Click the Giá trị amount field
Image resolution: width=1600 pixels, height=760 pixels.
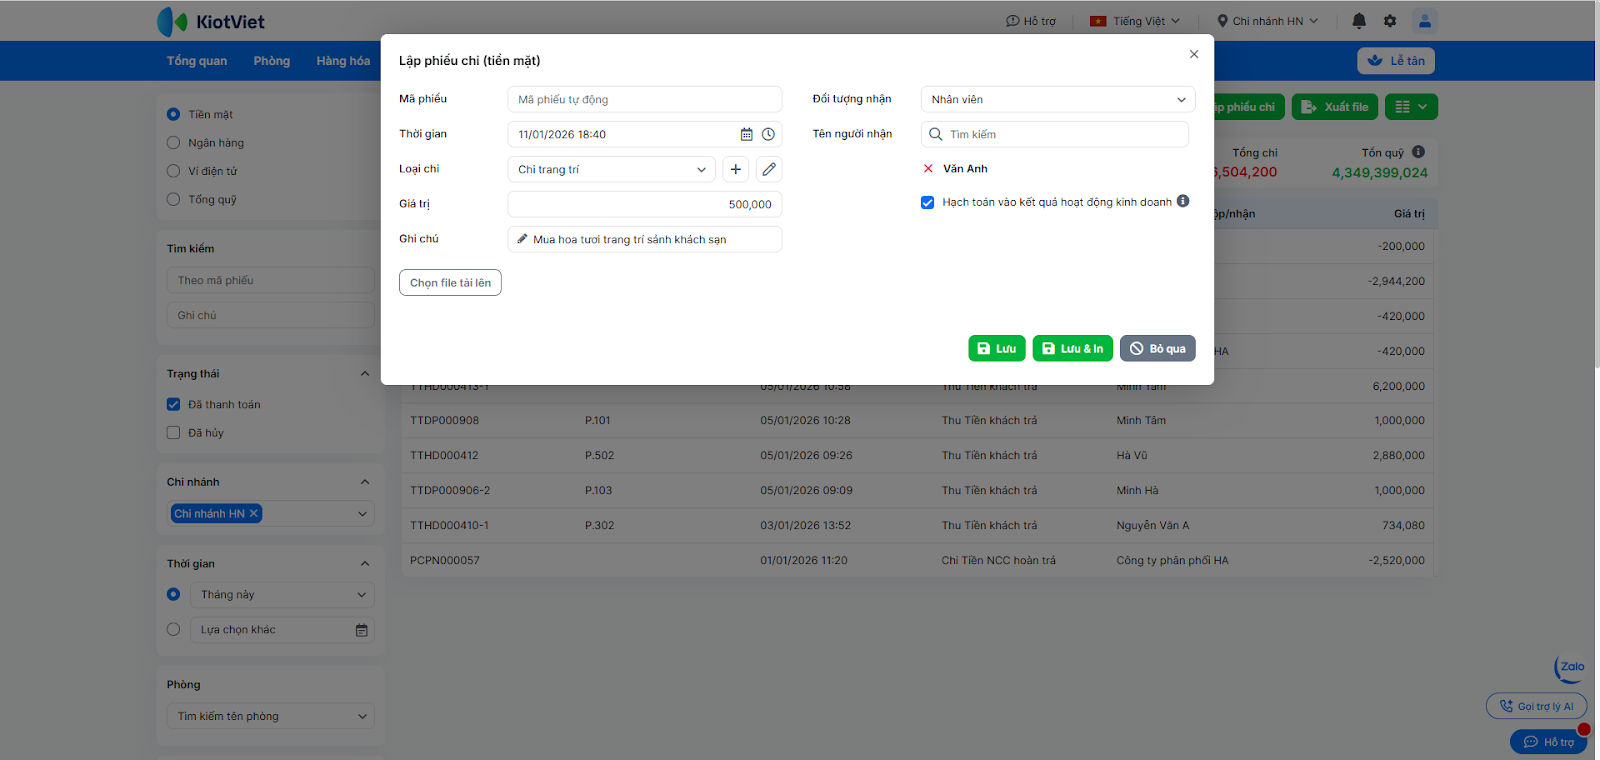click(645, 204)
